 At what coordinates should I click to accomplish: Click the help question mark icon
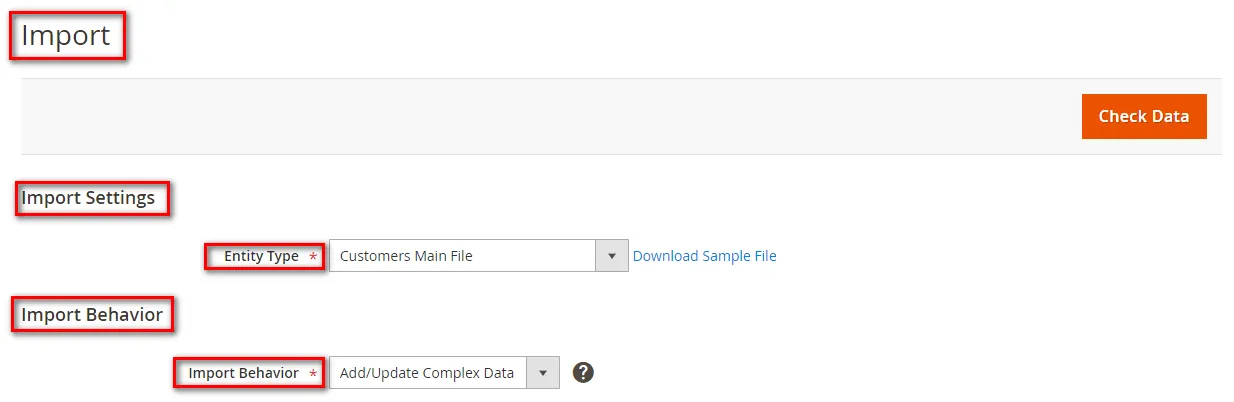[x=583, y=373]
